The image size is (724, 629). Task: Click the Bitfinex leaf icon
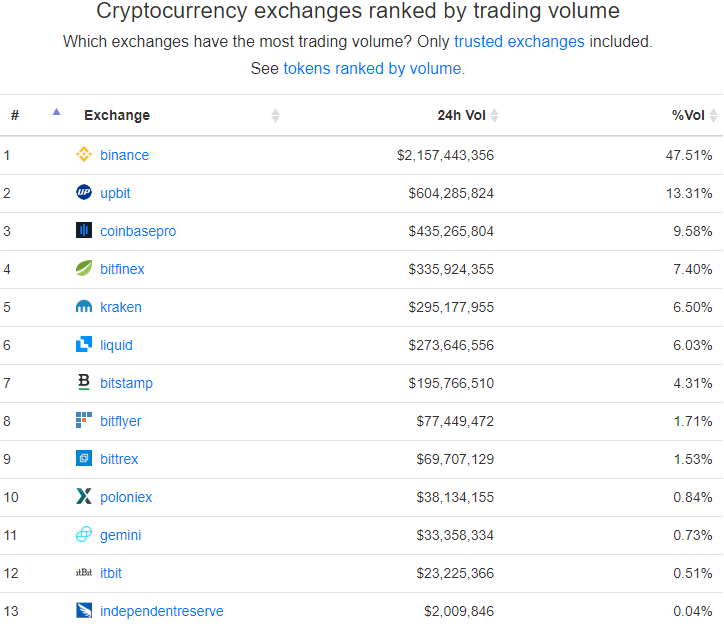pyautogui.click(x=84, y=269)
